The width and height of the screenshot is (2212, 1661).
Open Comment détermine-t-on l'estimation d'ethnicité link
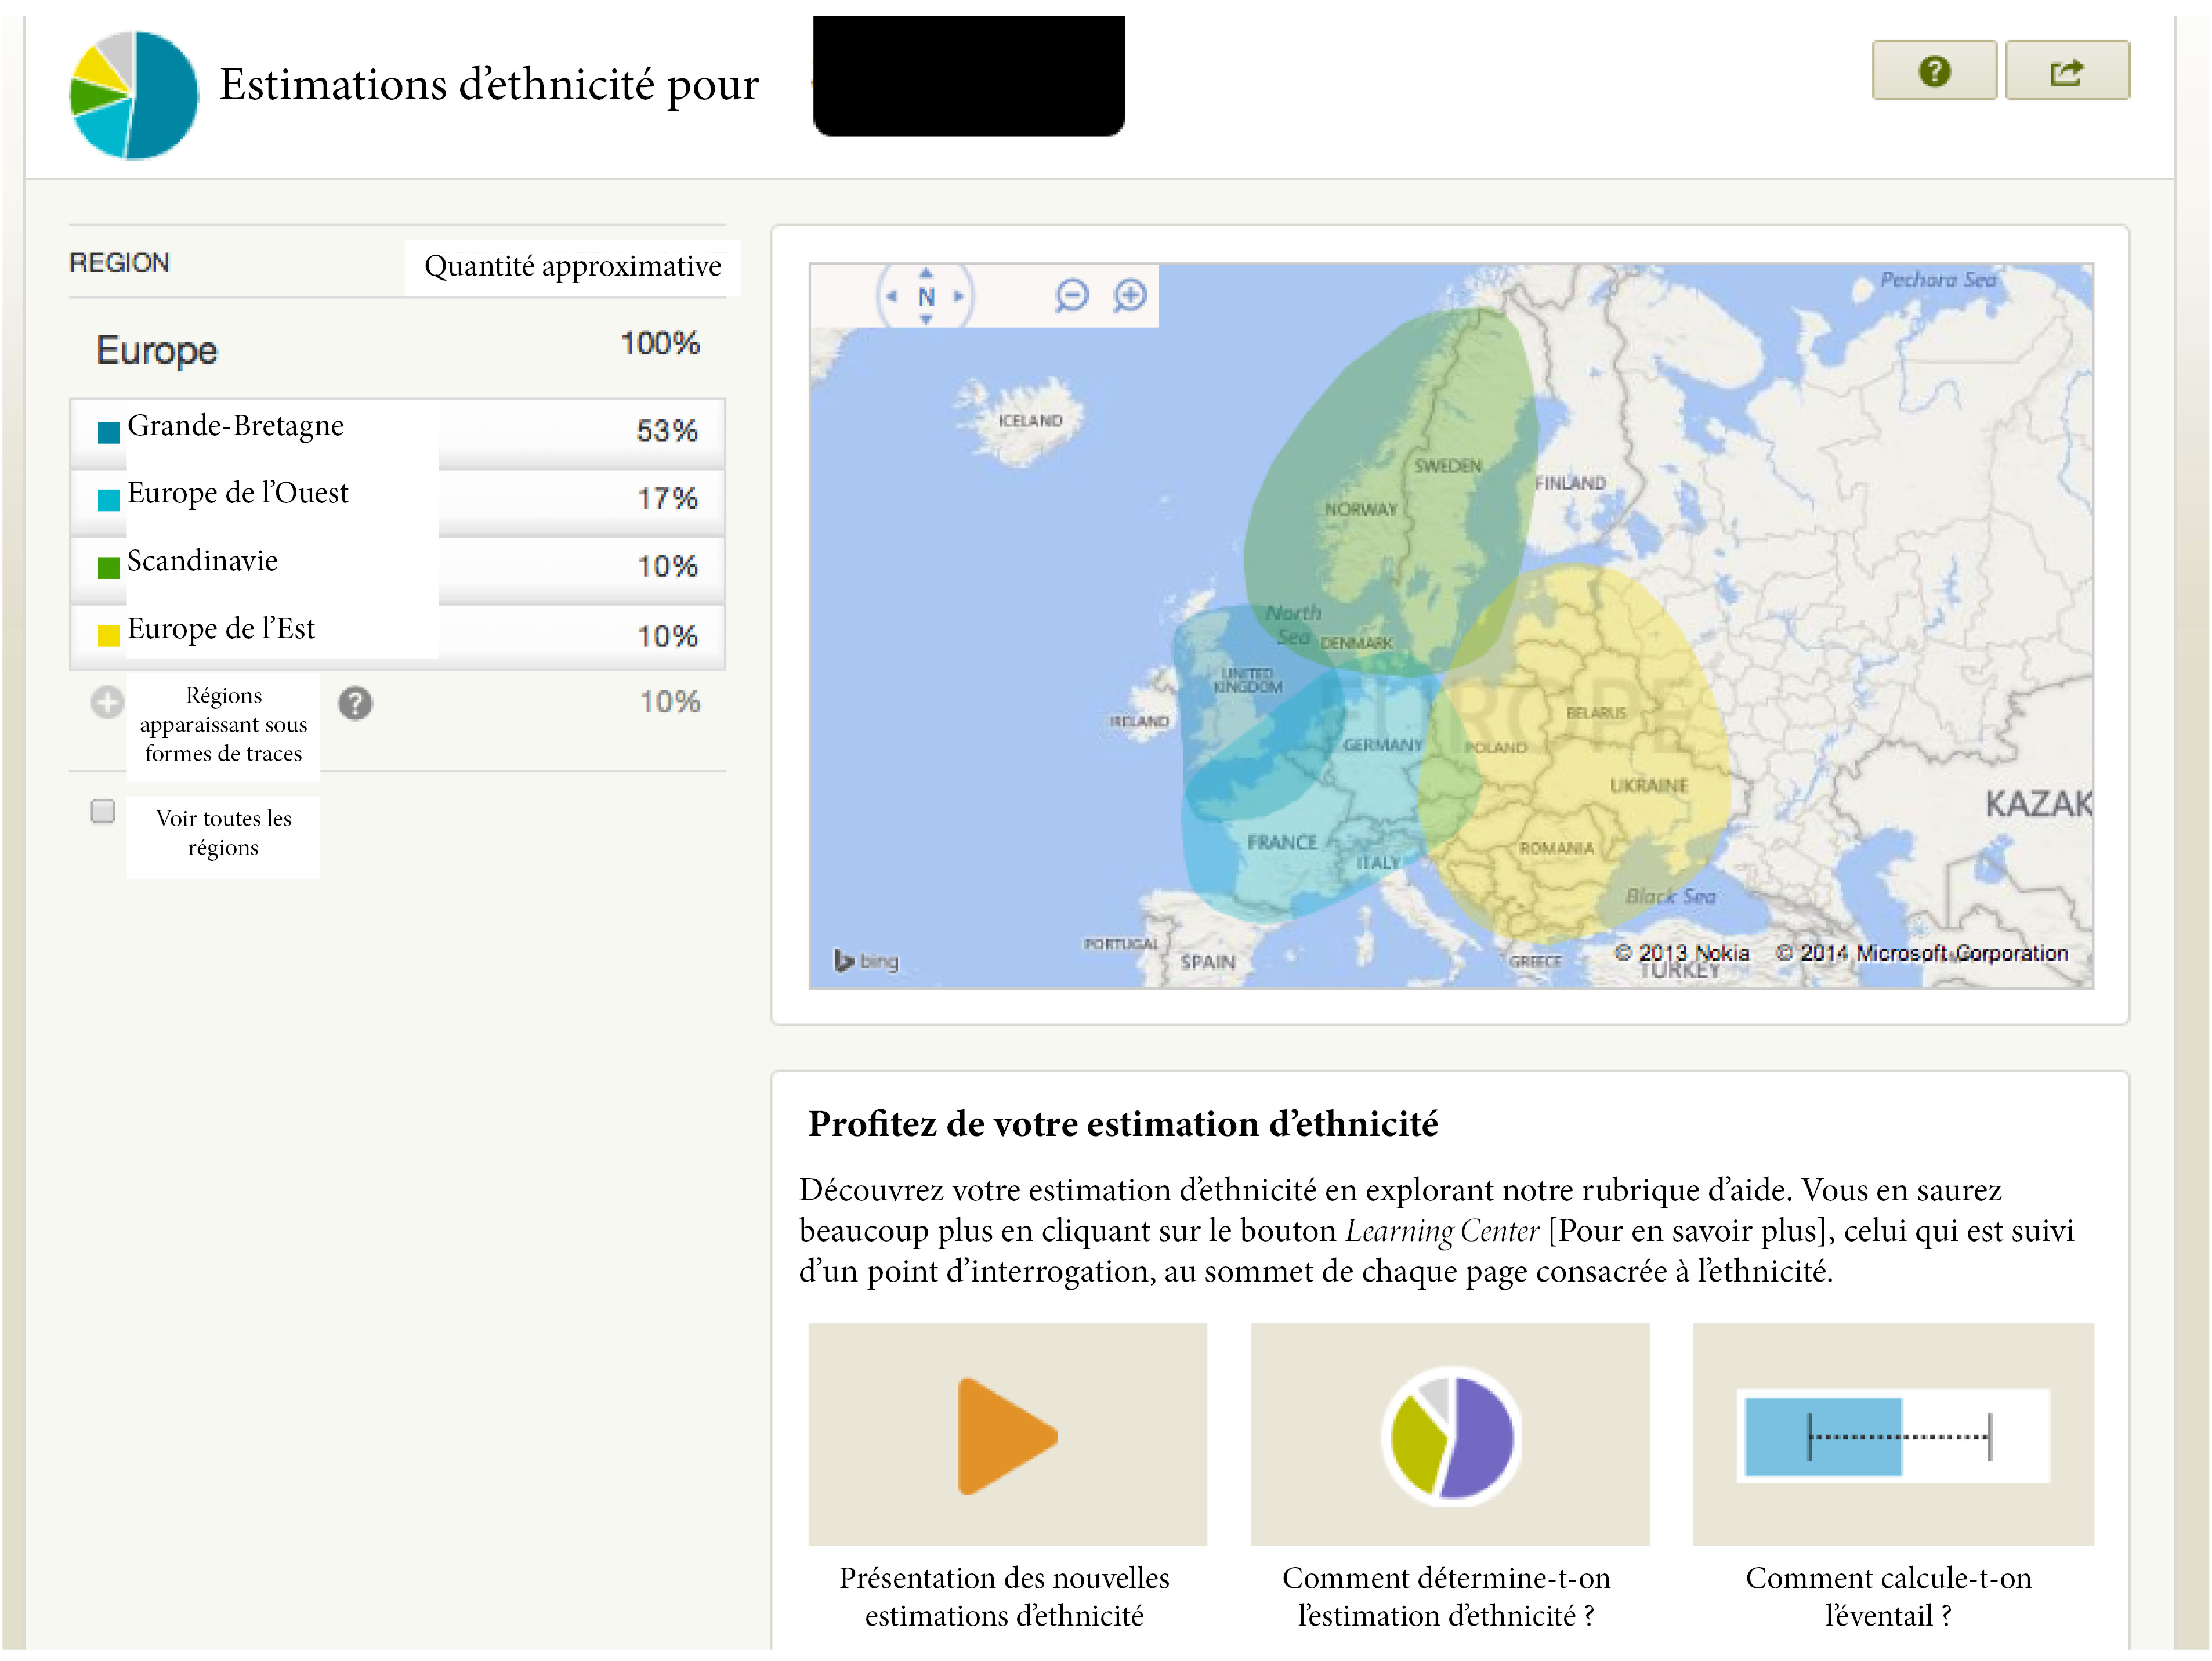click(x=1446, y=1597)
